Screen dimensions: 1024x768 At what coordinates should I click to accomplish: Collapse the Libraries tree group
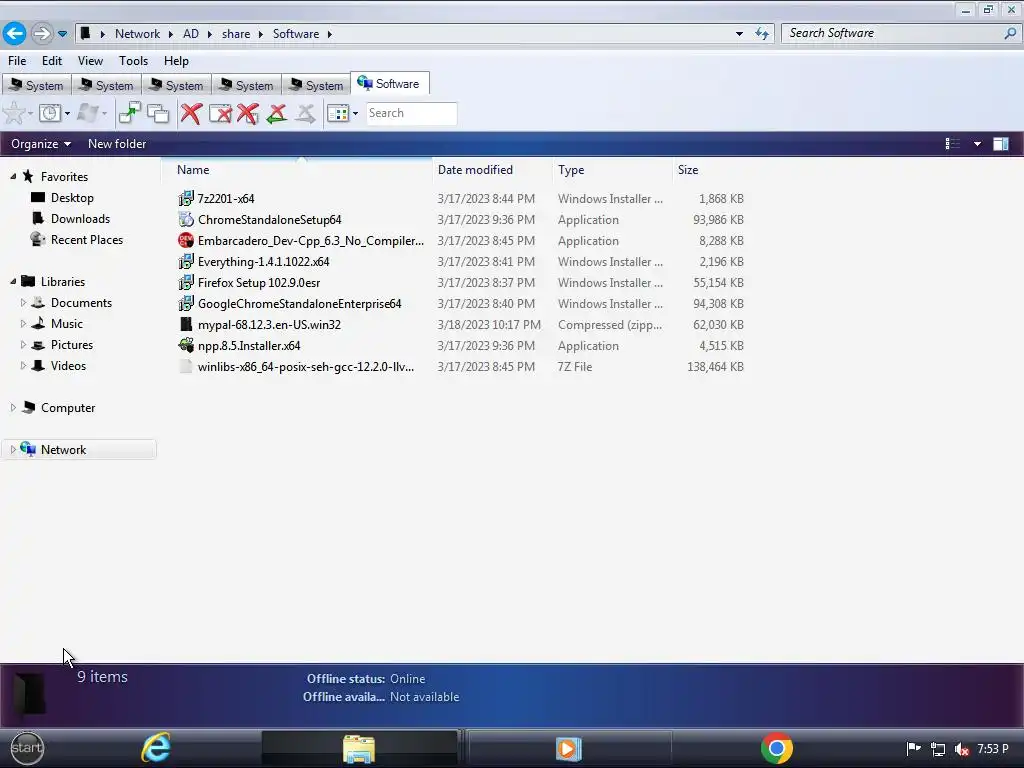point(14,281)
